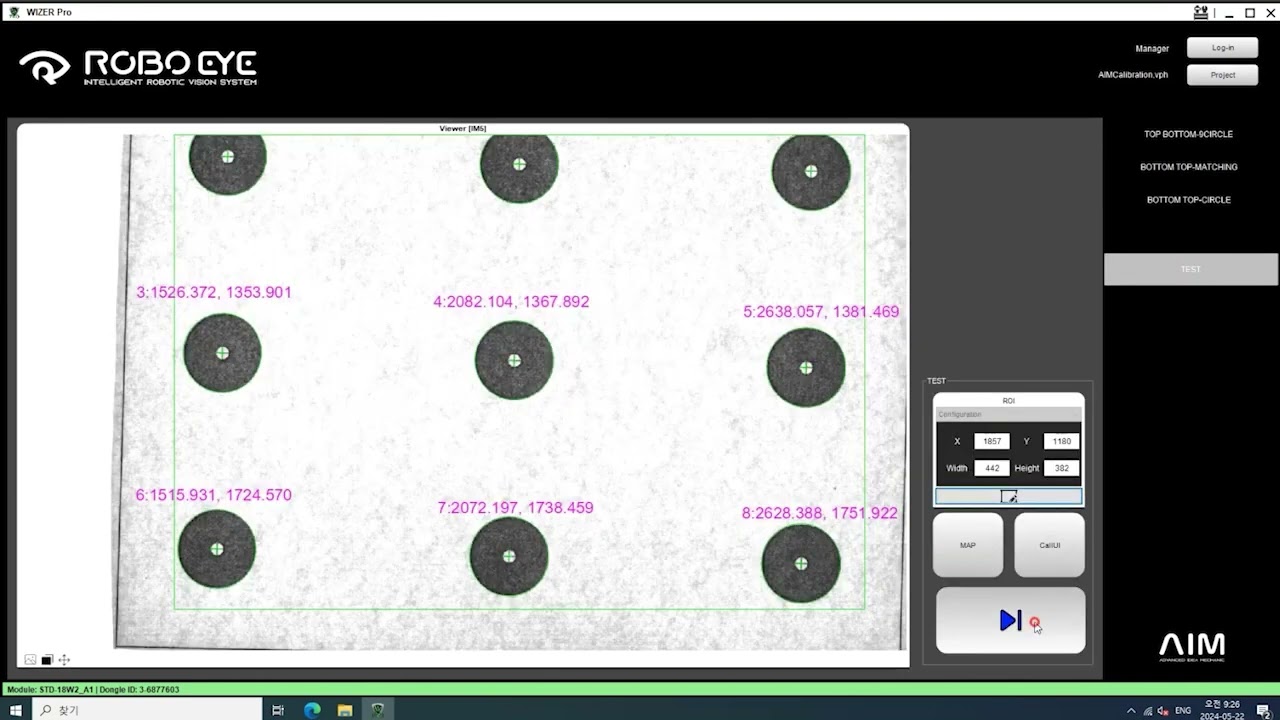Show hidden system tray icons
Viewport: 1280px width, 720px height.
[x=1131, y=711]
